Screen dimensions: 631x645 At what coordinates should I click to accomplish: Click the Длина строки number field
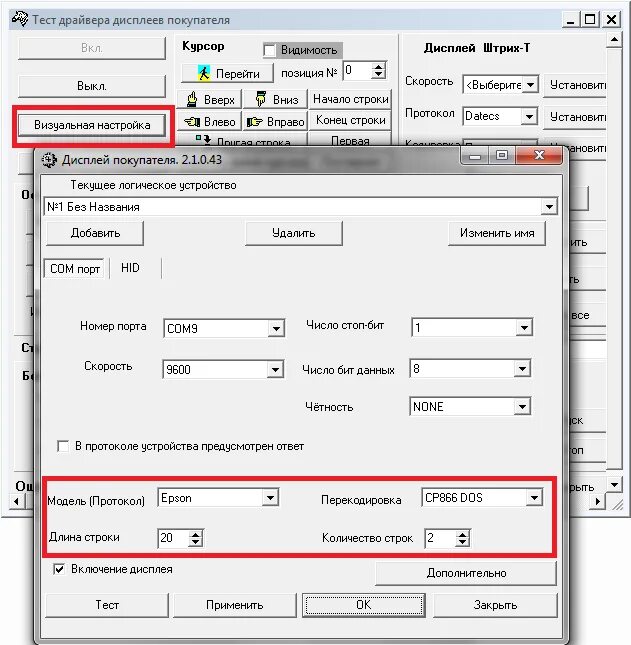[x=174, y=538]
